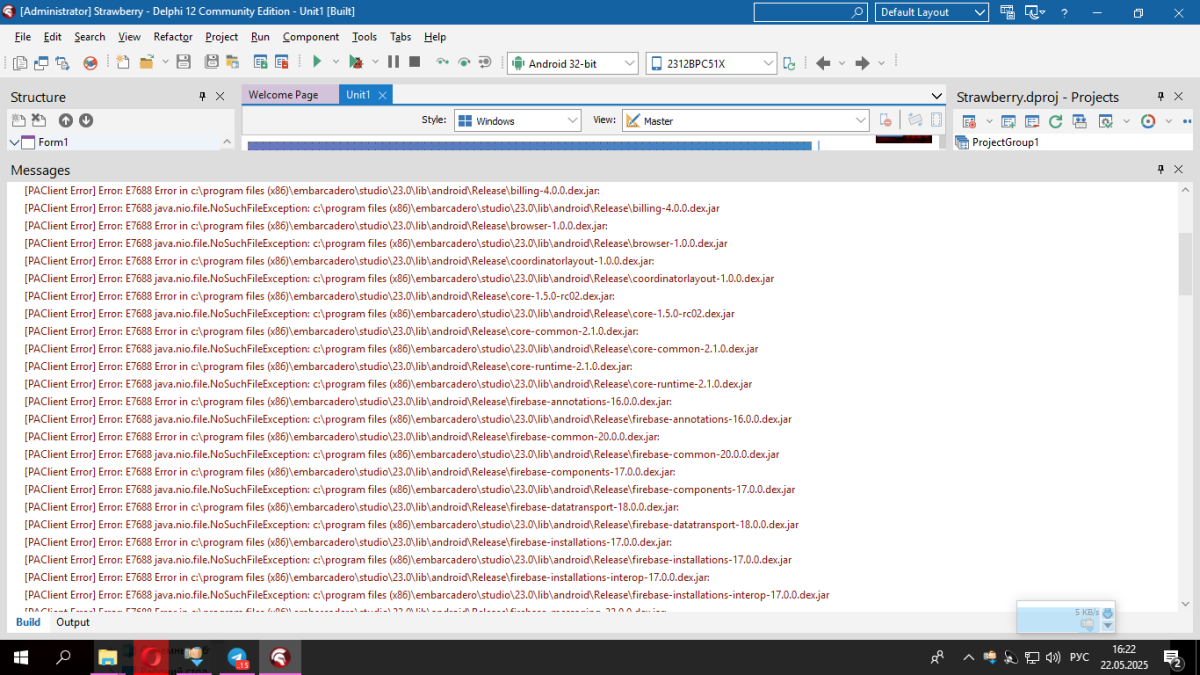Click the Add New Project icon in the Projects panel
The image size is (1200, 675).
(1008, 121)
